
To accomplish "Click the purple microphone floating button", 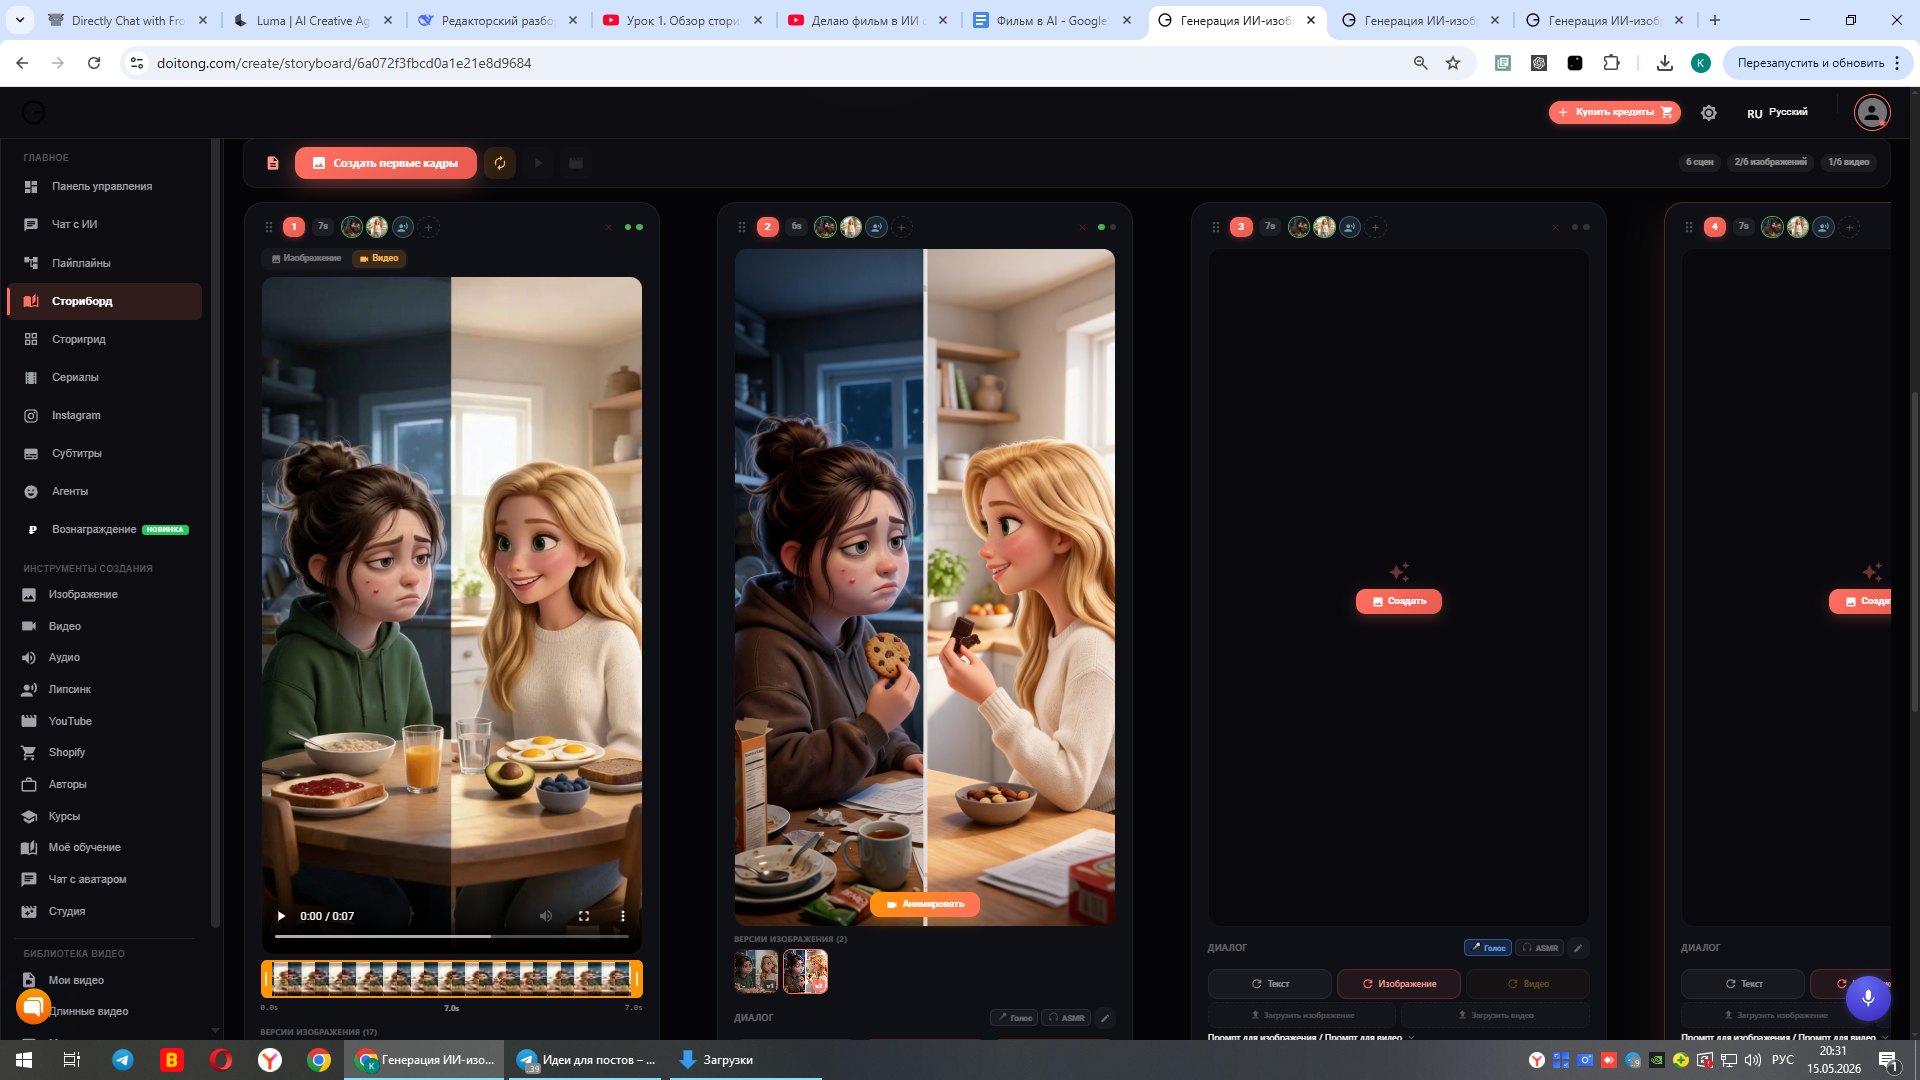I will (1867, 997).
